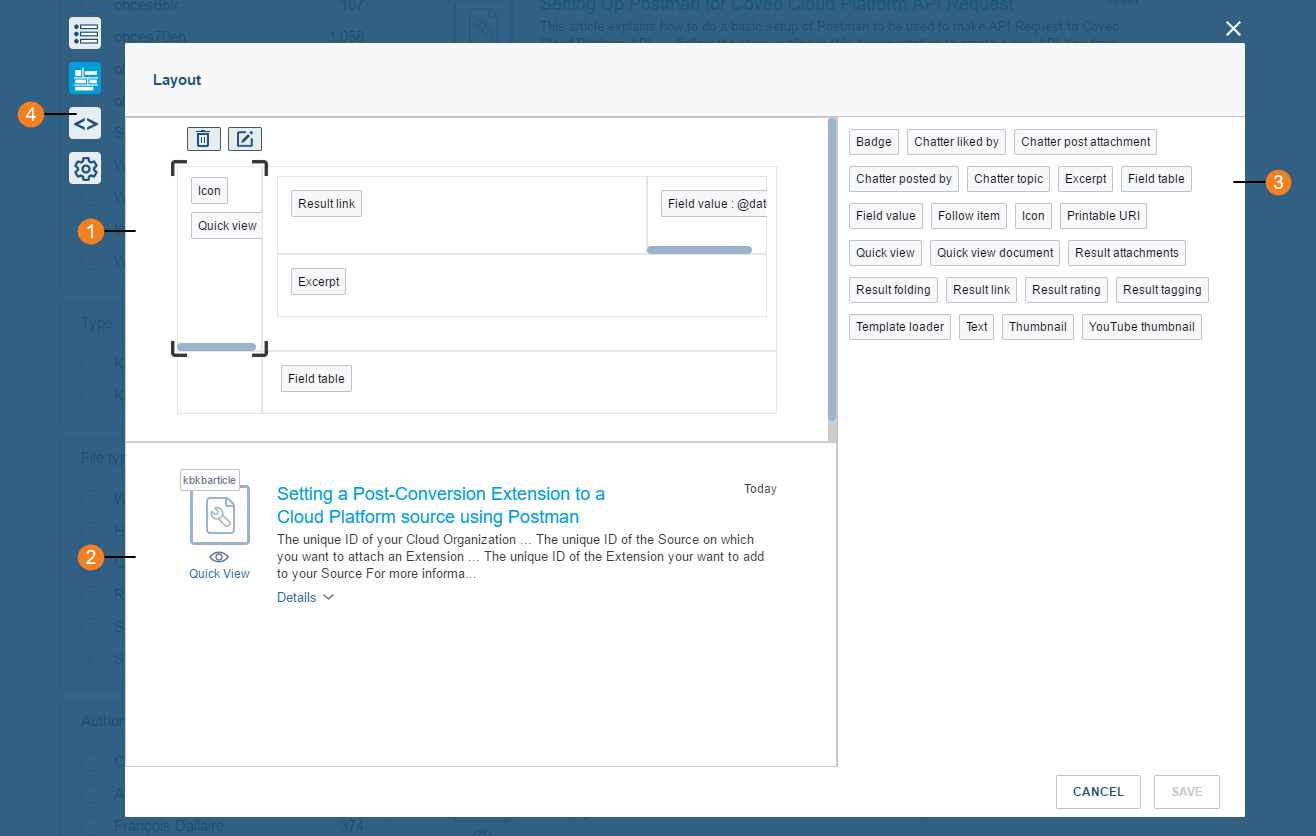Select the Result link component in layout
This screenshot has height=836, width=1316.
tap(326, 204)
